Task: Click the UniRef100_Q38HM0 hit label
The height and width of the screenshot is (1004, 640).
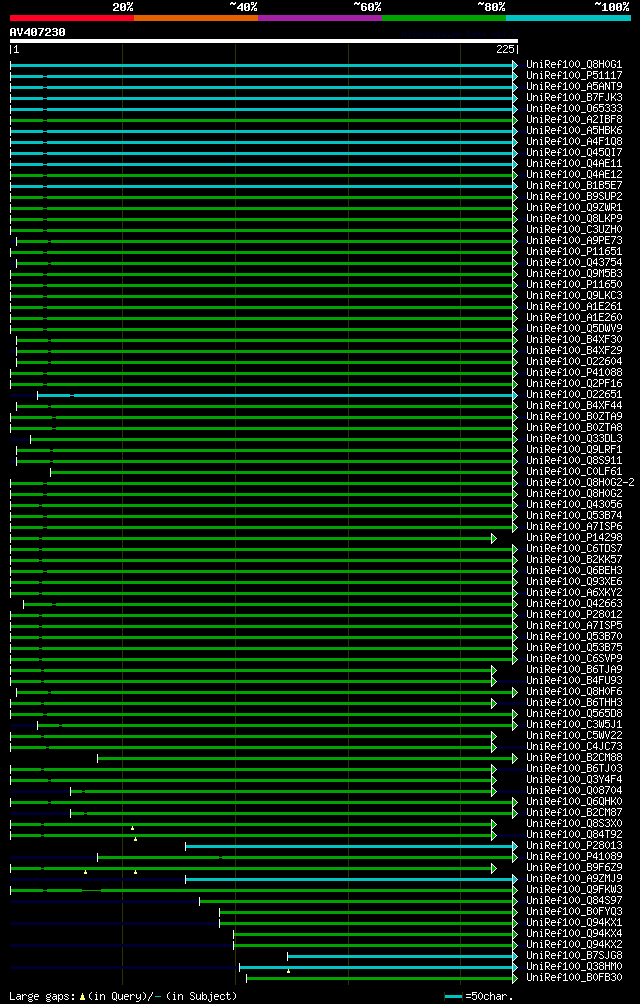Action: [x=573, y=968]
